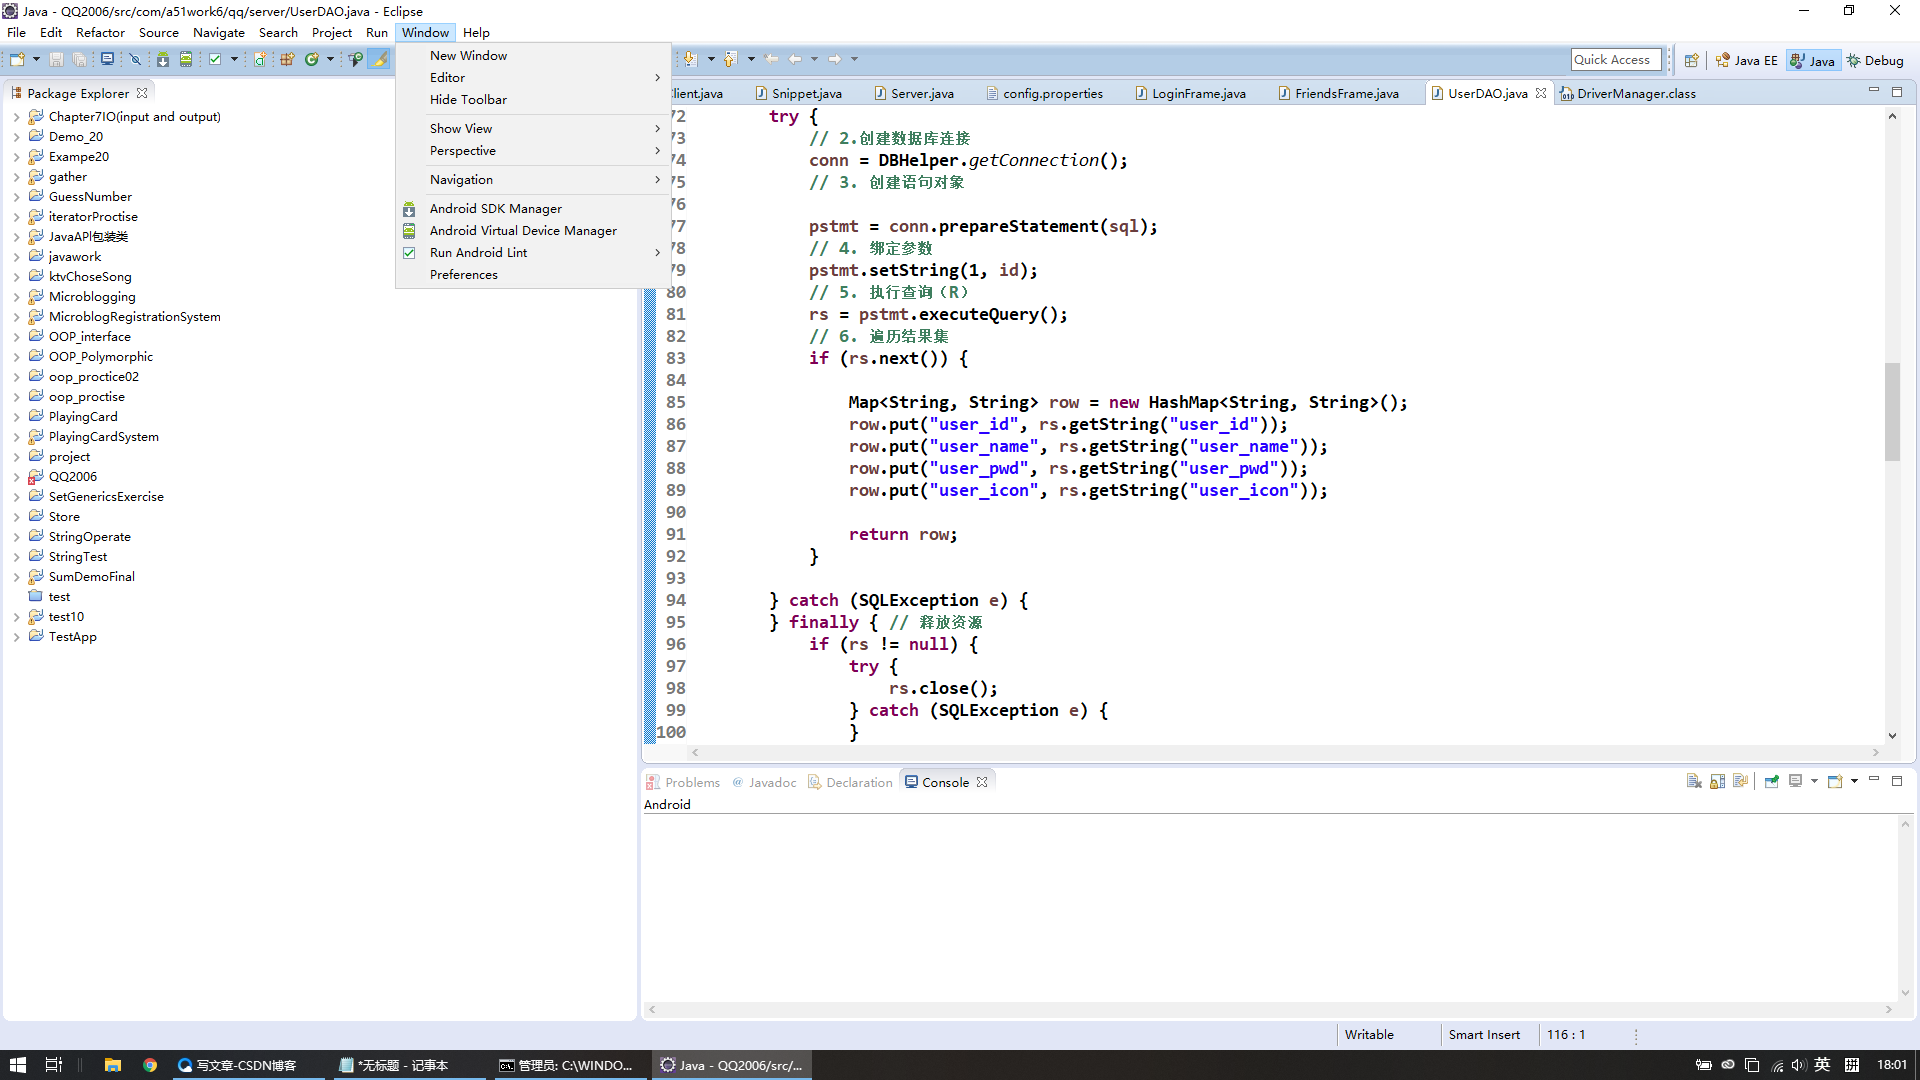Image resolution: width=1920 pixels, height=1080 pixels.
Task: Switch to the LoginFrame.java editor tab
Action: (x=1198, y=94)
